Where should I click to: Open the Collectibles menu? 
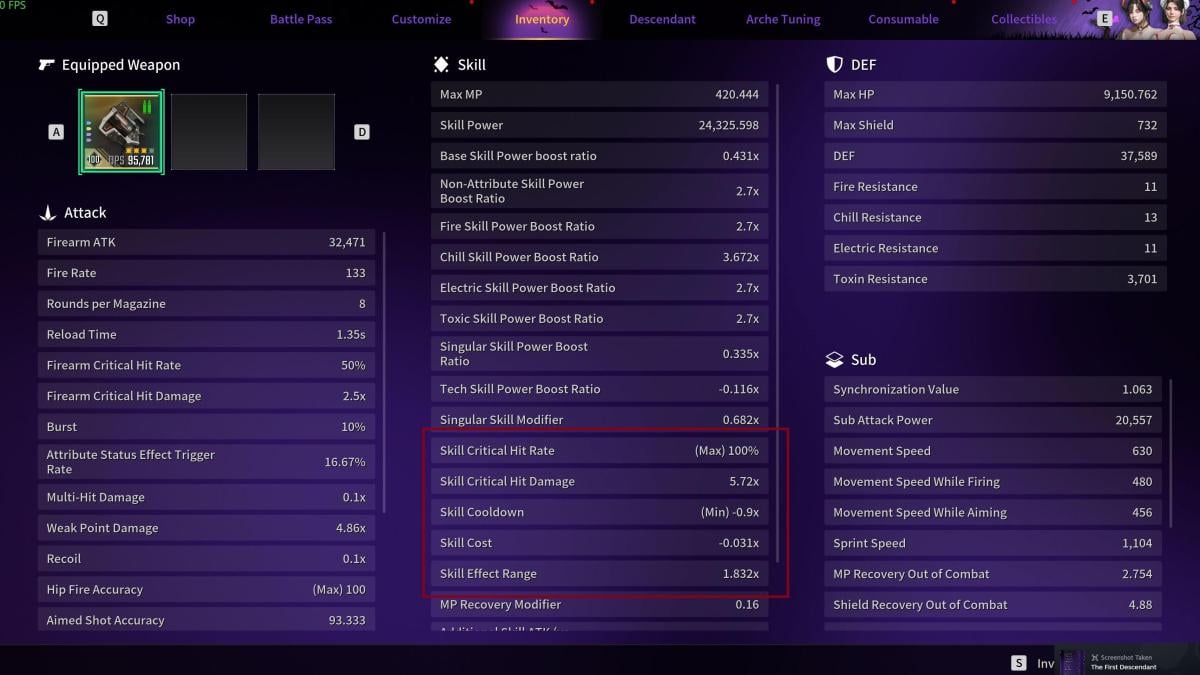(1023, 18)
